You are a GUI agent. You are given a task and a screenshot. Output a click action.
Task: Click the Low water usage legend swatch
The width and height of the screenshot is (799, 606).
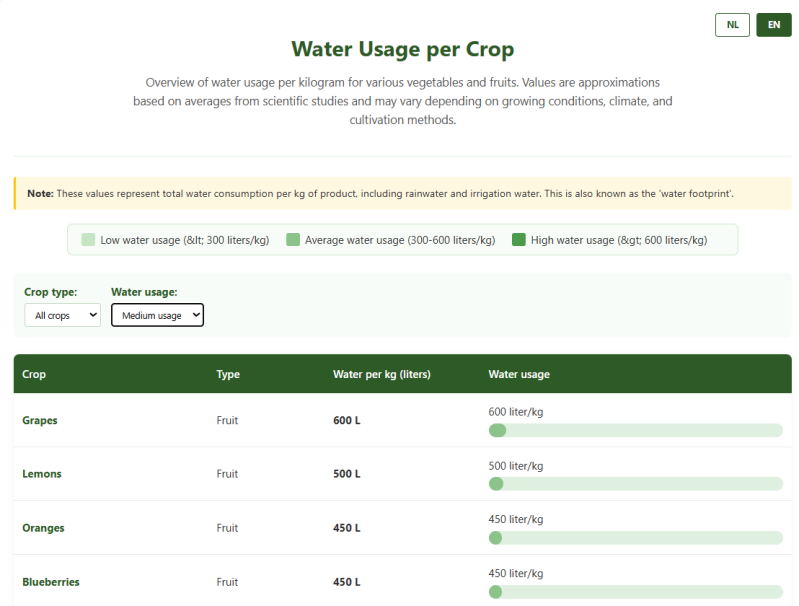point(88,240)
